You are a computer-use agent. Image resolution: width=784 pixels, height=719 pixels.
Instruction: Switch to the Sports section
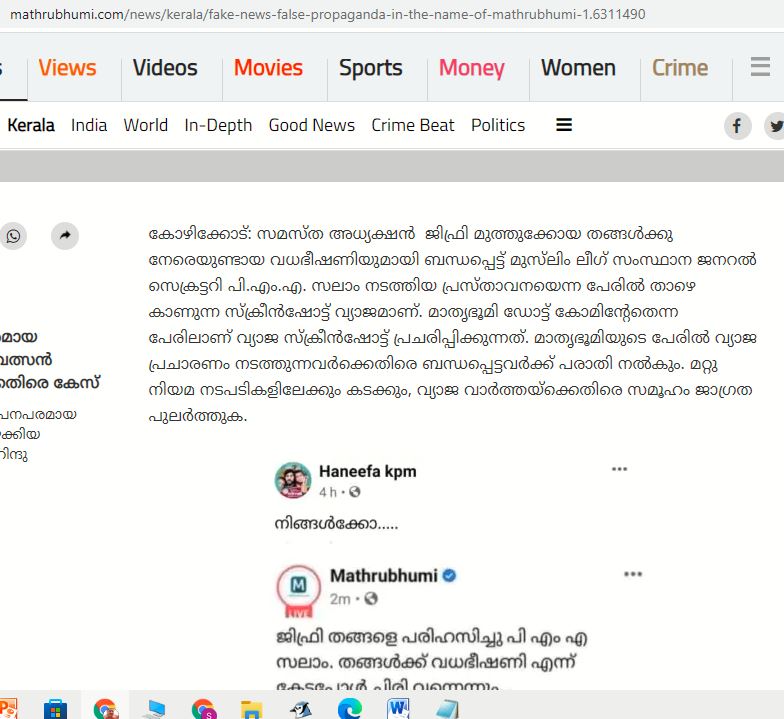(370, 68)
